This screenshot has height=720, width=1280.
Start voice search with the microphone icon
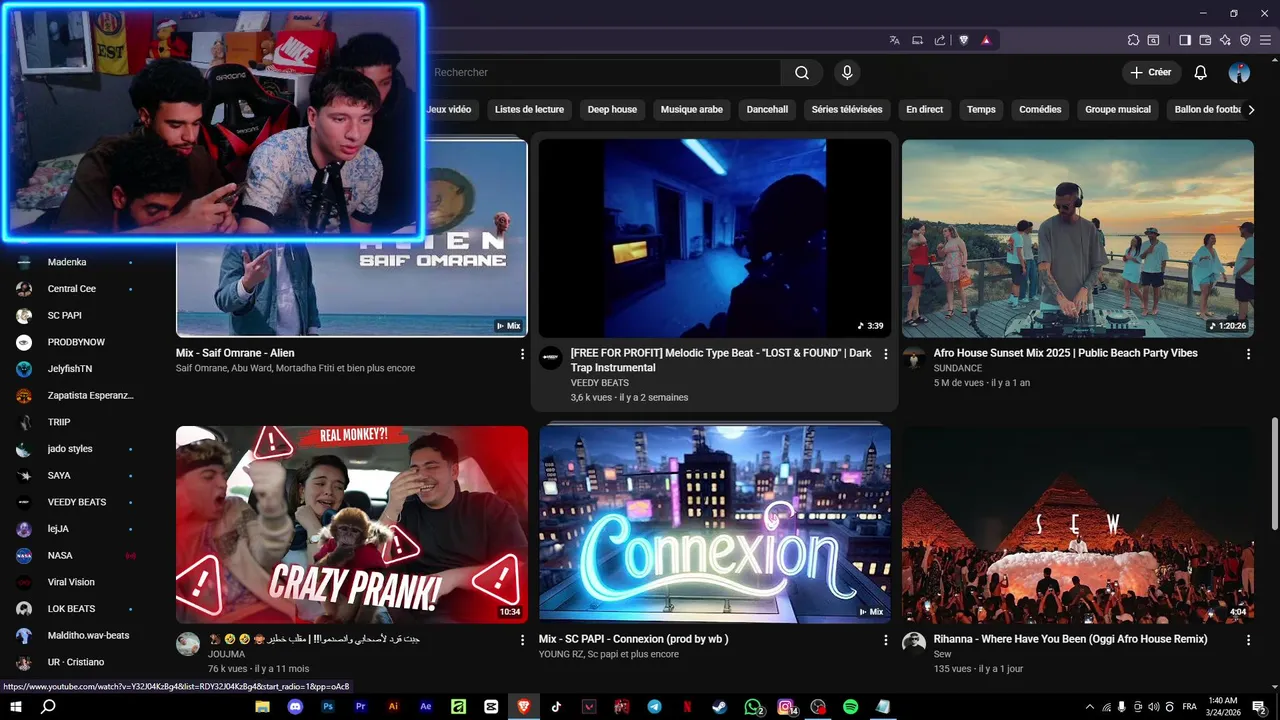847,72
